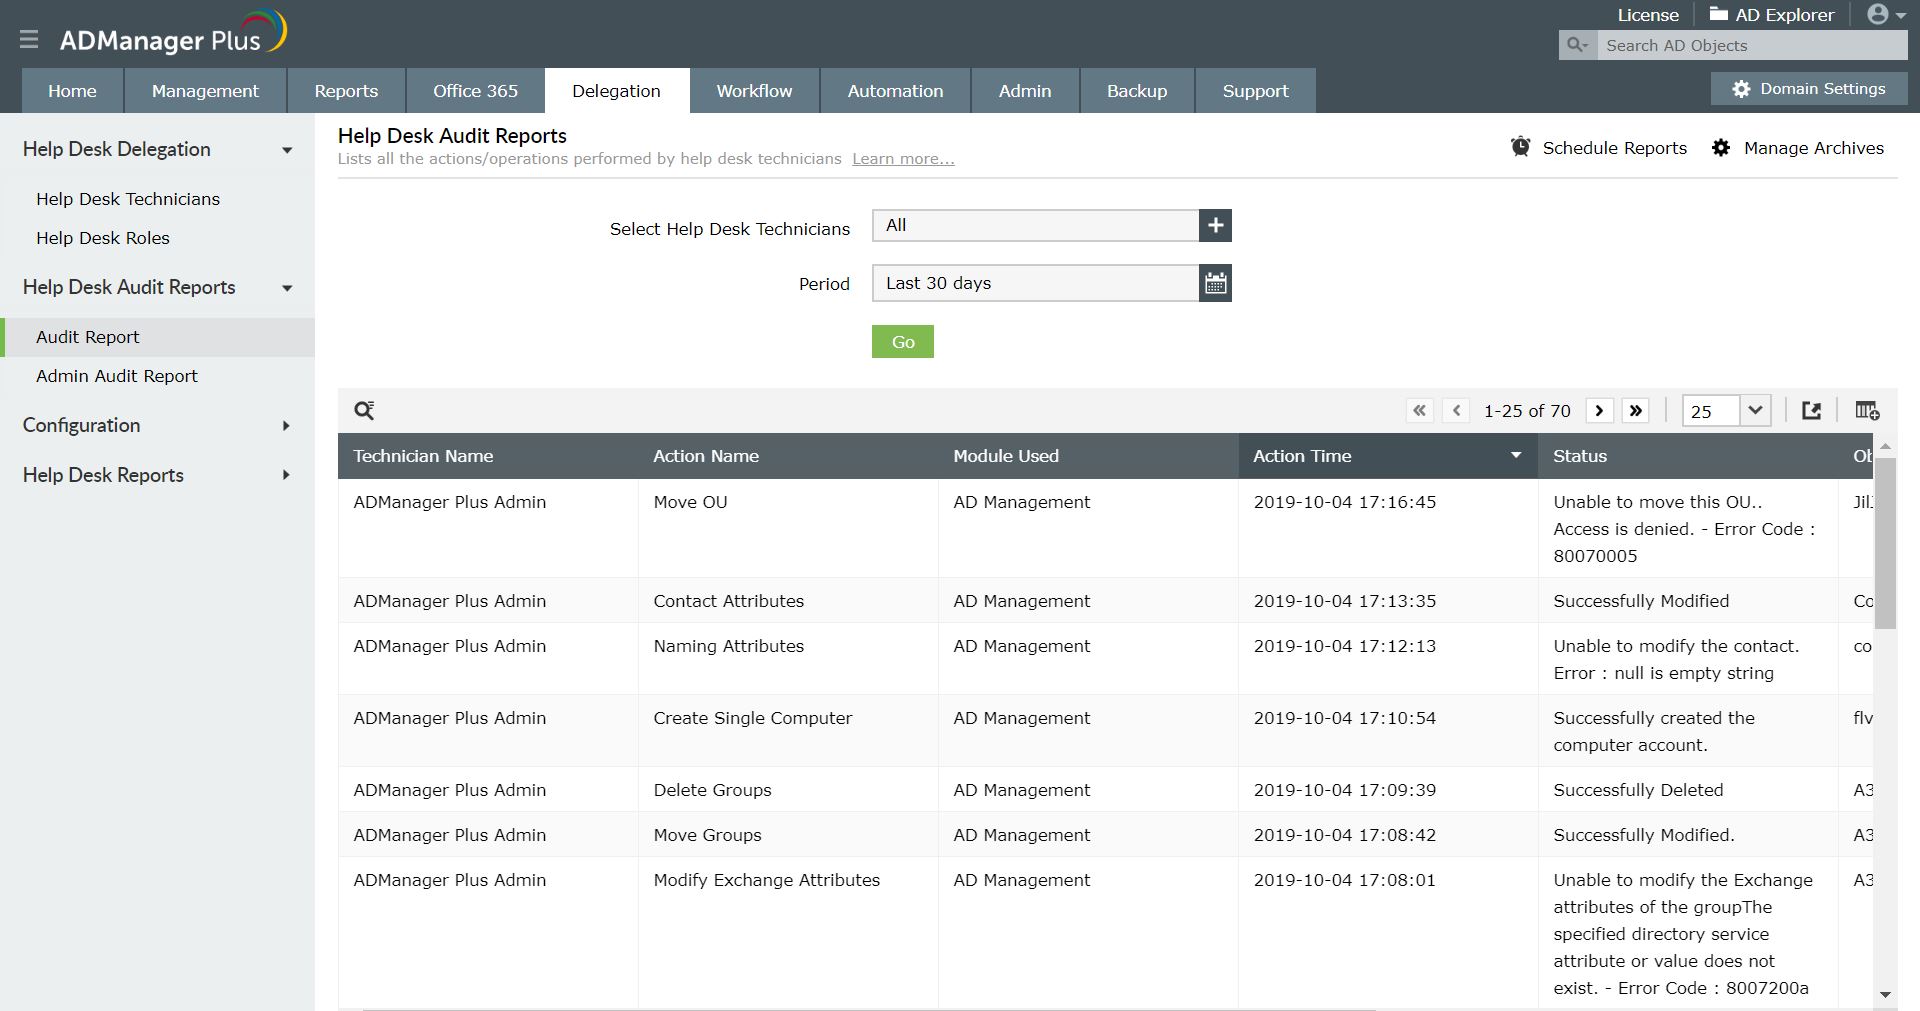Viewport: 1920px width, 1011px height.
Task: Click the table vertical scrollbar thumb
Action: tap(1885, 543)
